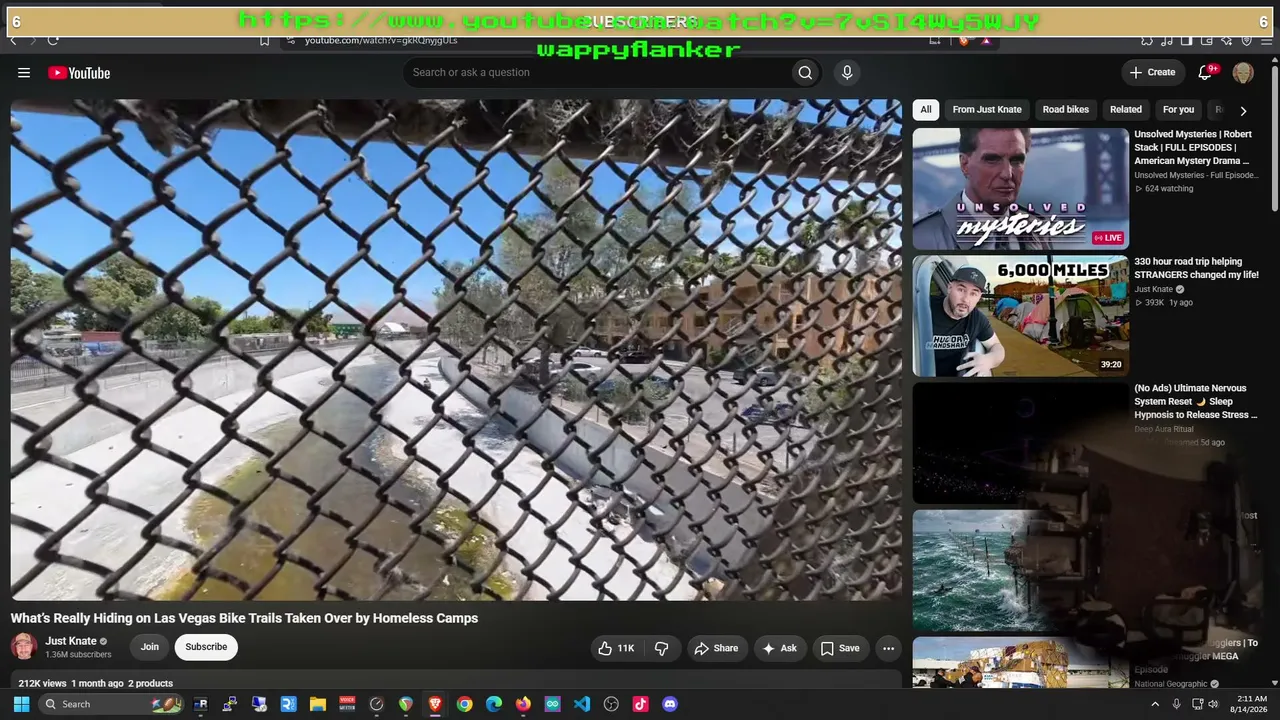Screen dimensions: 1280x720
Task: Toggle the browser sidebar panel icon
Action: click(1186, 40)
